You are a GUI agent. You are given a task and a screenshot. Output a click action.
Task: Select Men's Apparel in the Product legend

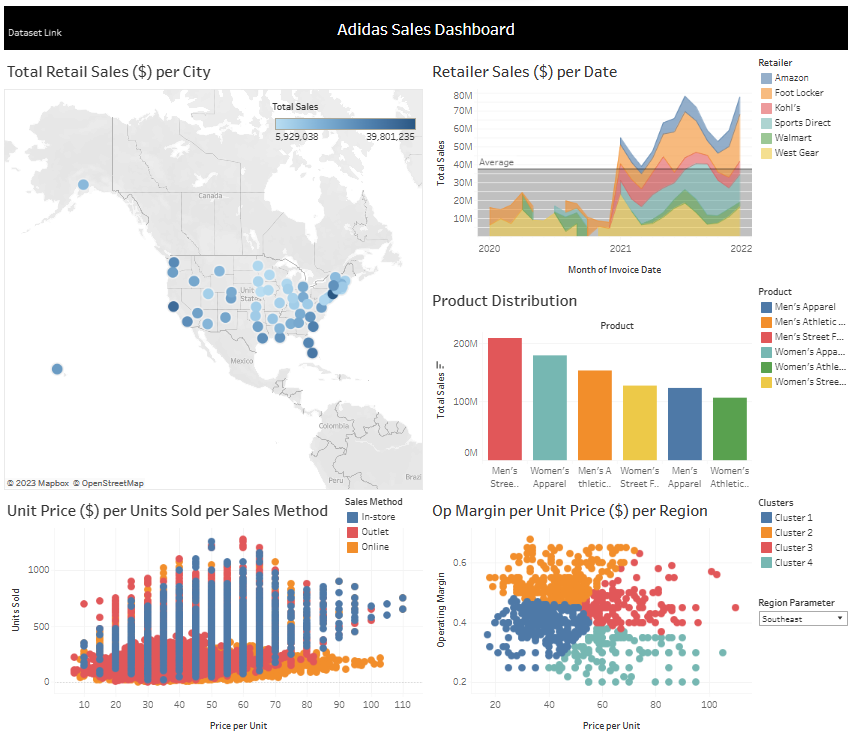(766, 307)
